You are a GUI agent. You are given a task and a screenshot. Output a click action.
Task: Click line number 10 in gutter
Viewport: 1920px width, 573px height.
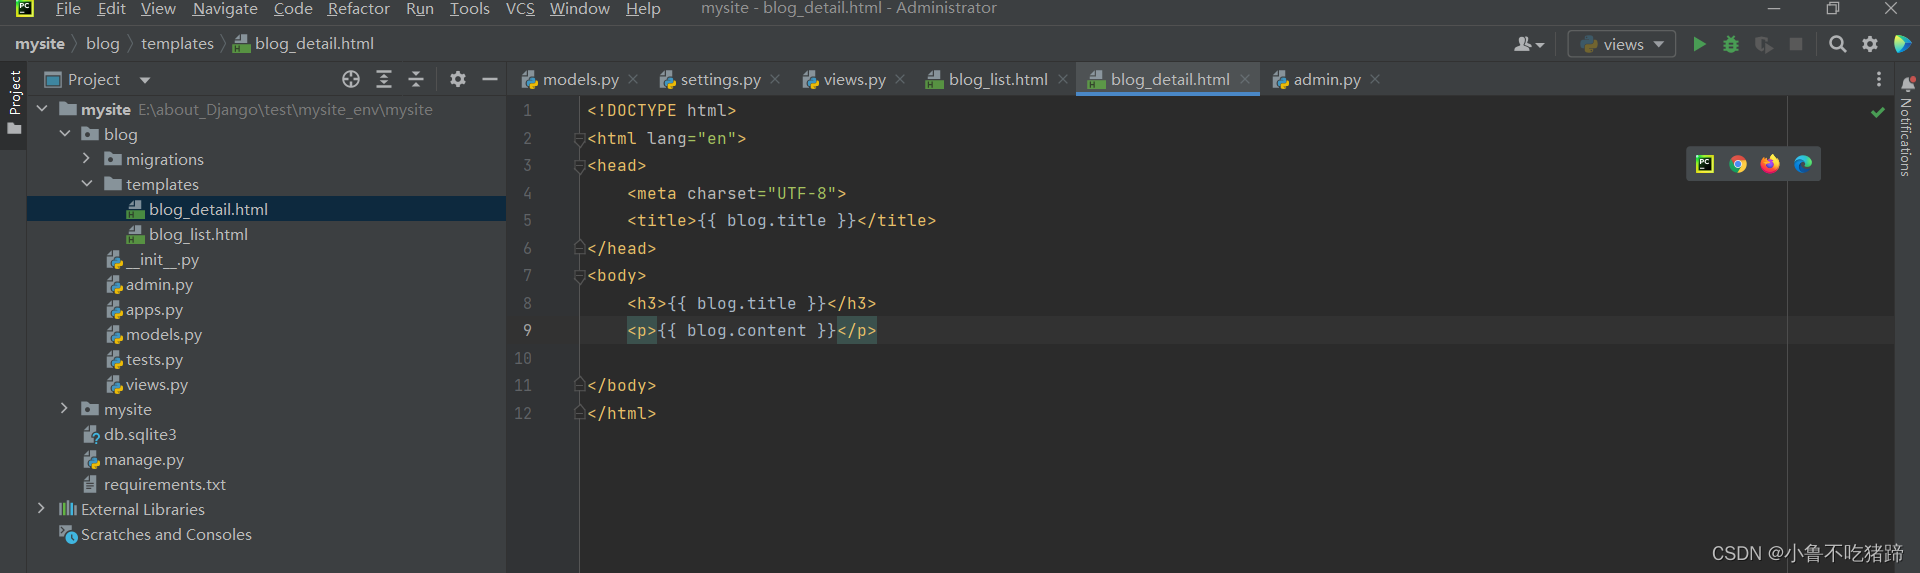click(x=523, y=358)
